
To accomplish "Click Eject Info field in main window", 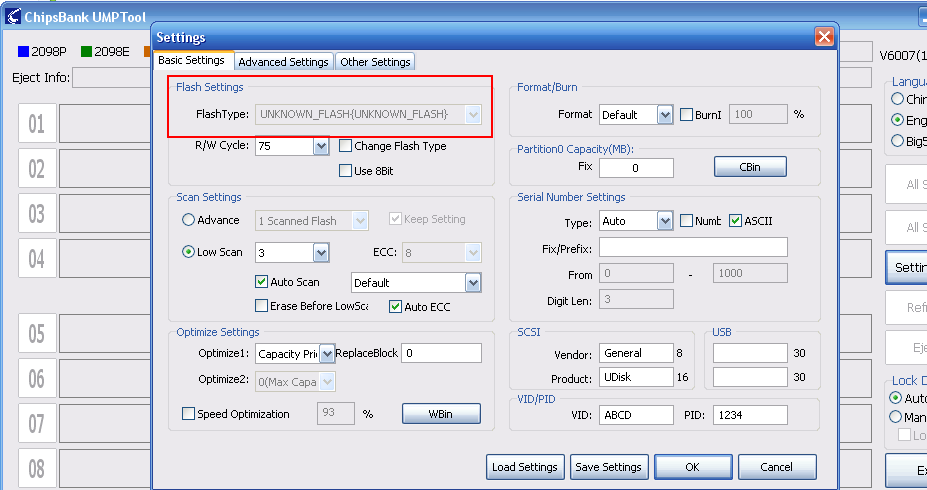I will point(111,77).
